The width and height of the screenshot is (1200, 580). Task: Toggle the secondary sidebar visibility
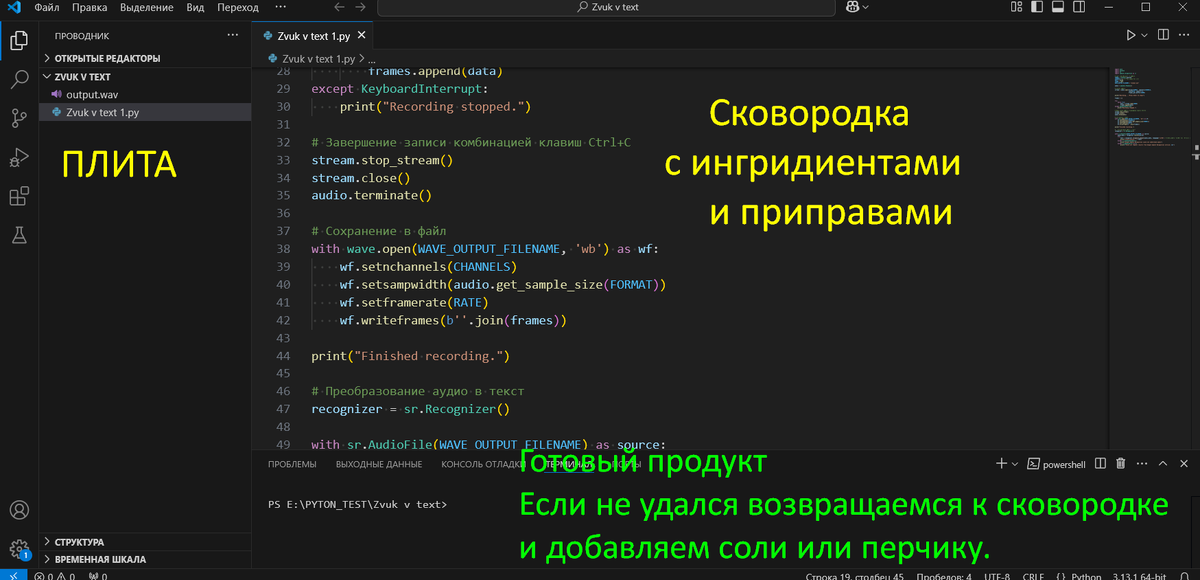tap(1078, 7)
